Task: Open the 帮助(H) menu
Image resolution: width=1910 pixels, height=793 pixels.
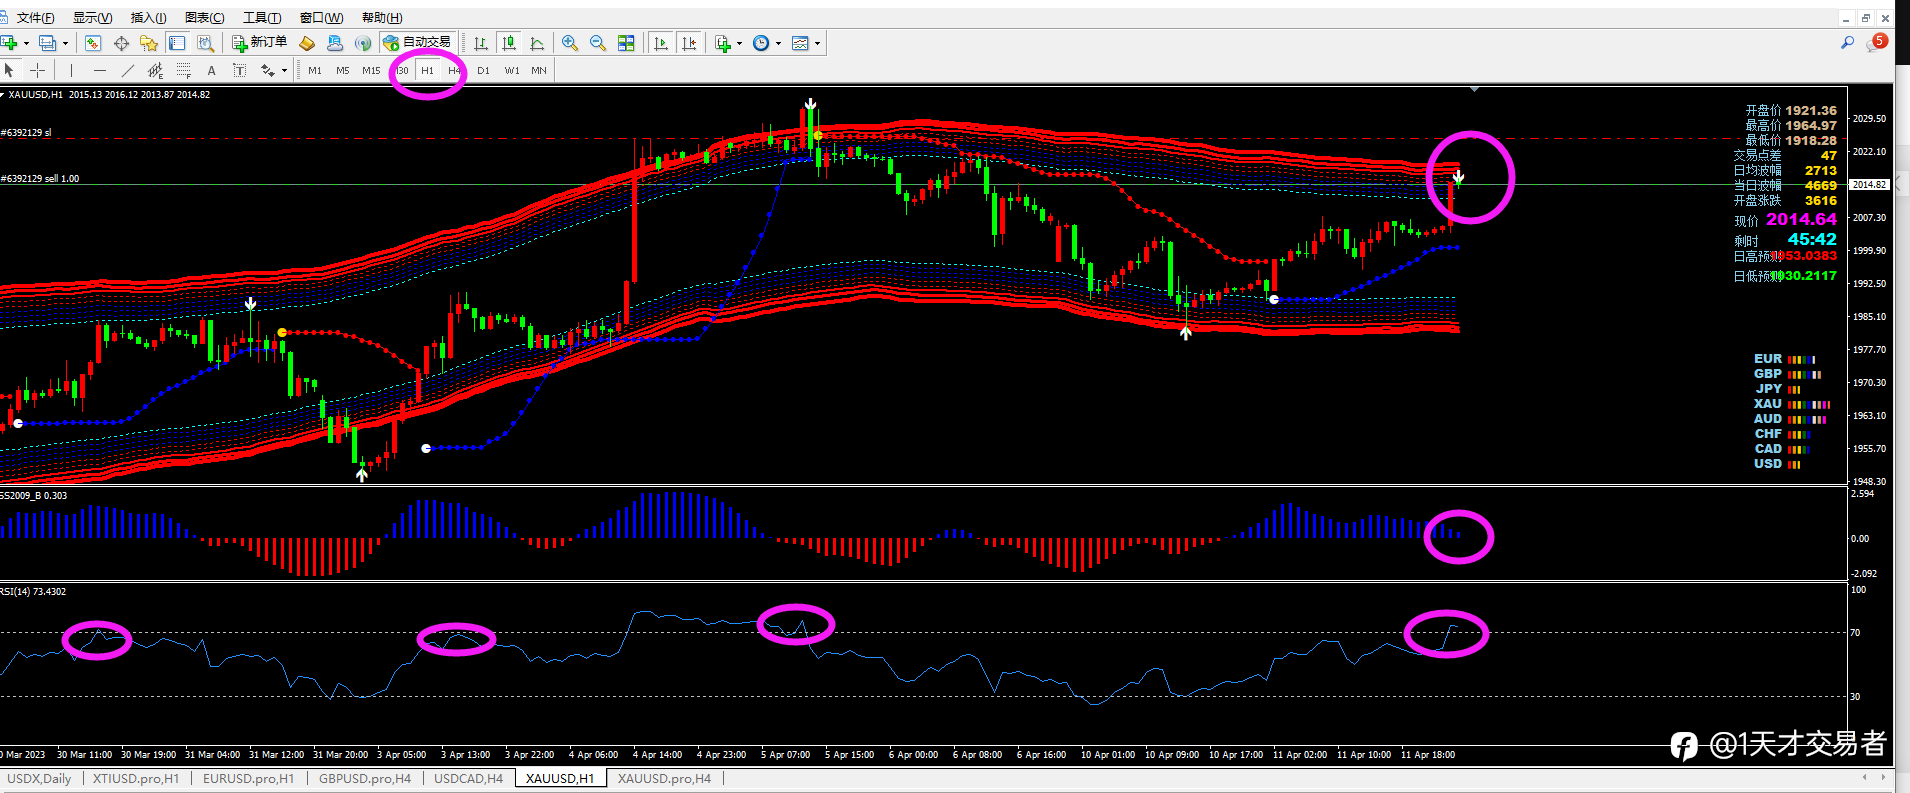Action: (382, 18)
